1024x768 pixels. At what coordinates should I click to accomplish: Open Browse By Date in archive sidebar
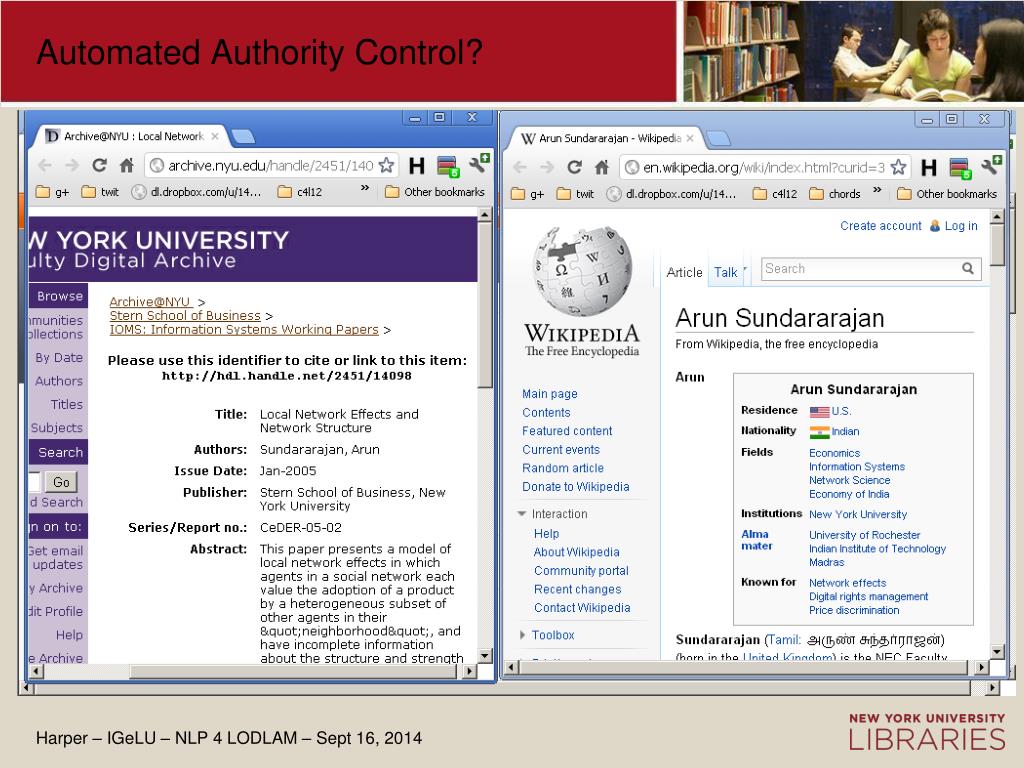(59, 358)
